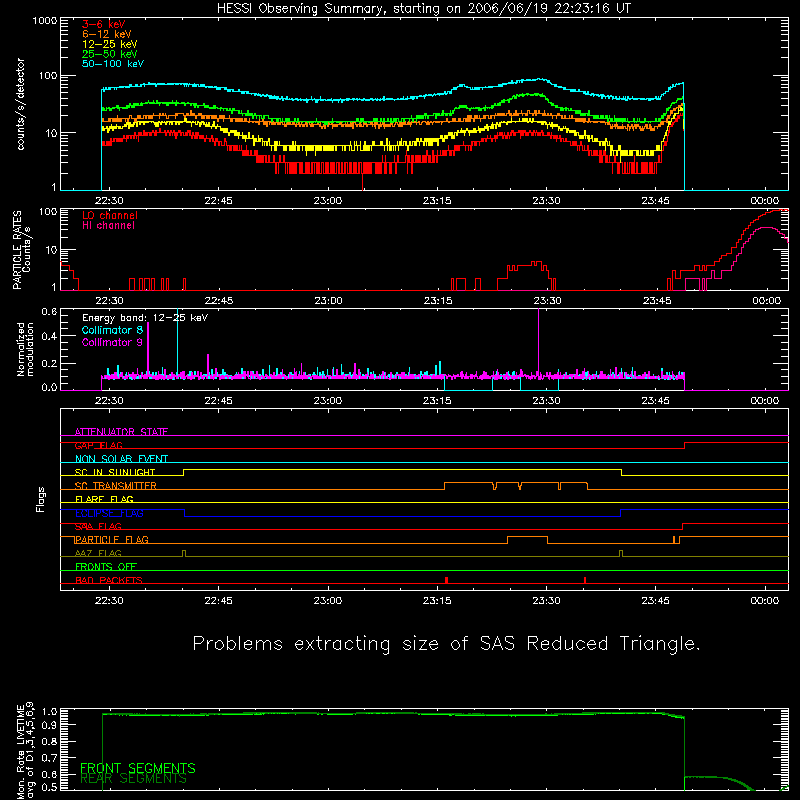Screen dimensions: 800x800
Task: Click the tall cyan Collimator 8 spike near 22:39
Action: [x=177, y=342]
